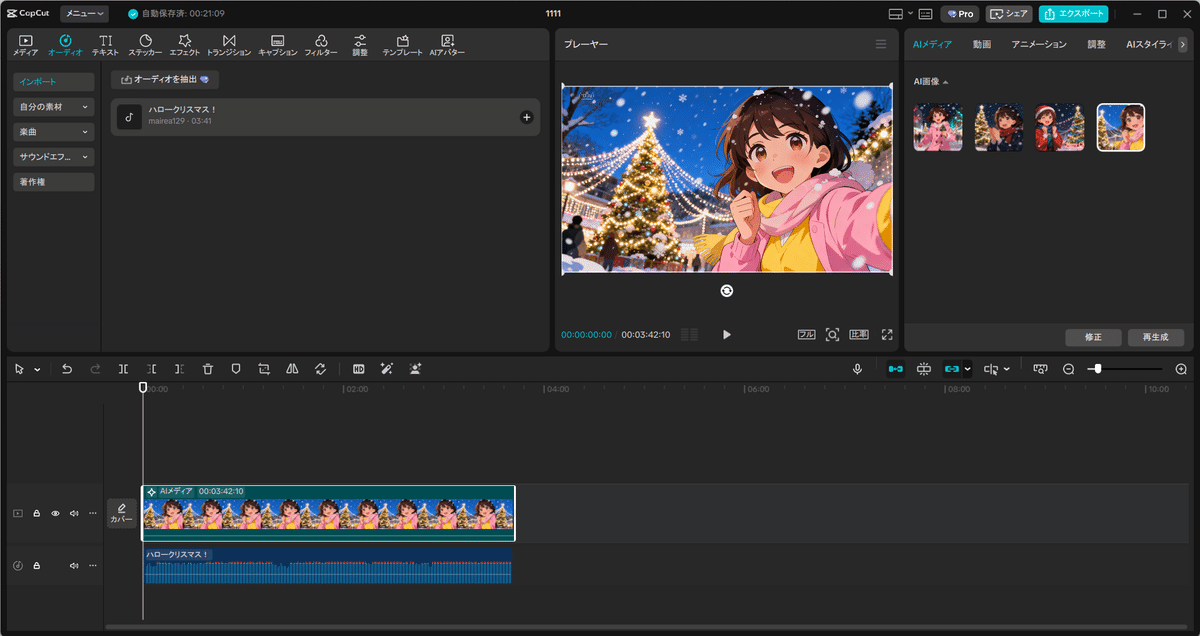Click the 再生成 button
This screenshot has height=636, width=1200.
point(1155,337)
